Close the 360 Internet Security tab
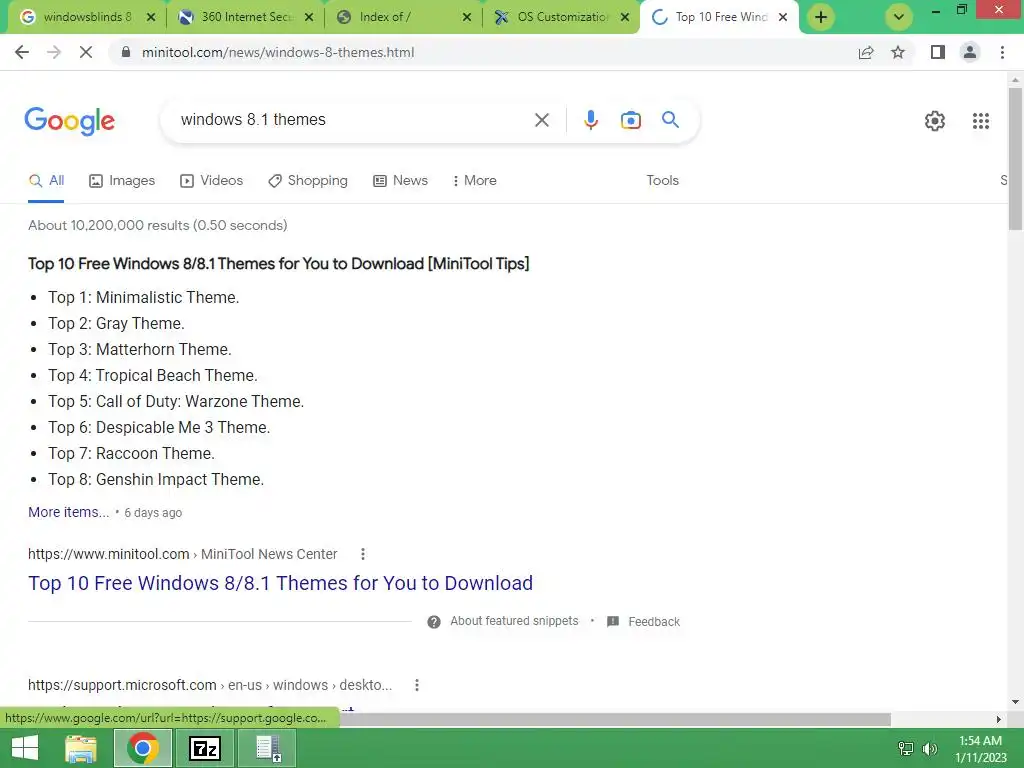The image size is (1024, 768). coord(309,17)
